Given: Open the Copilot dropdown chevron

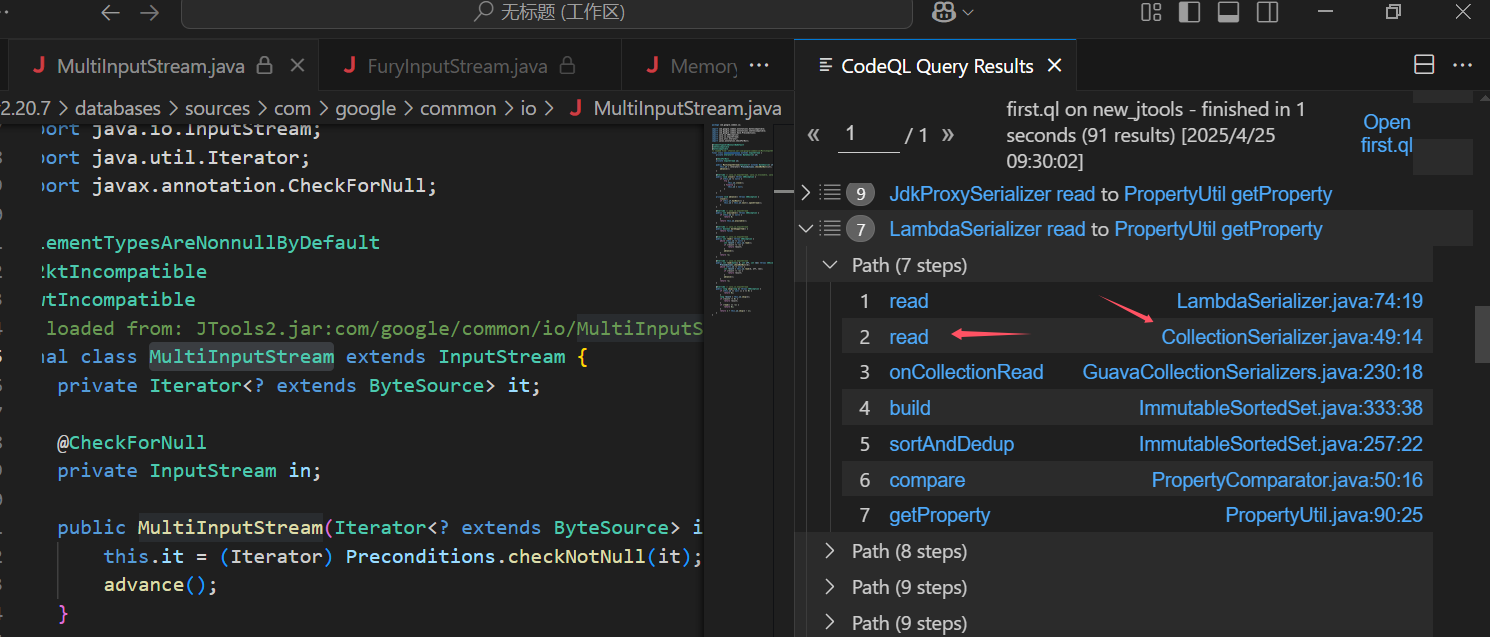Looking at the screenshot, I should [967, 12].
